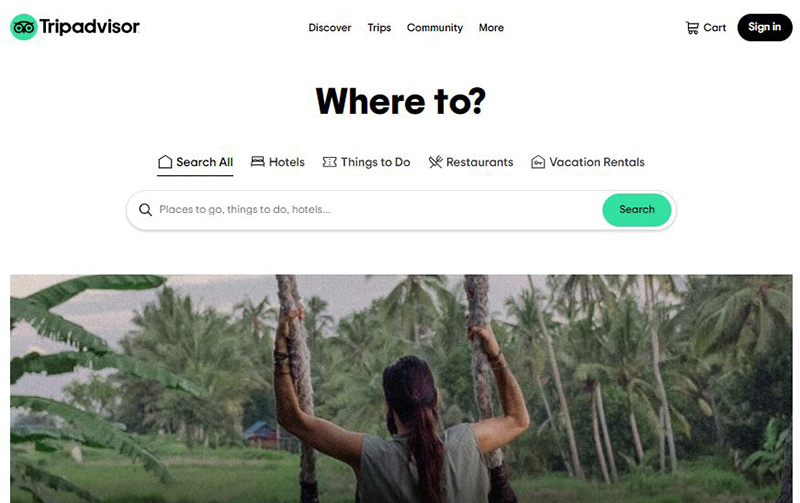The width and height of the screenshot is (800, 503).
Task: Click the Restaurants fork and knife icon
Action: (435, 162)
